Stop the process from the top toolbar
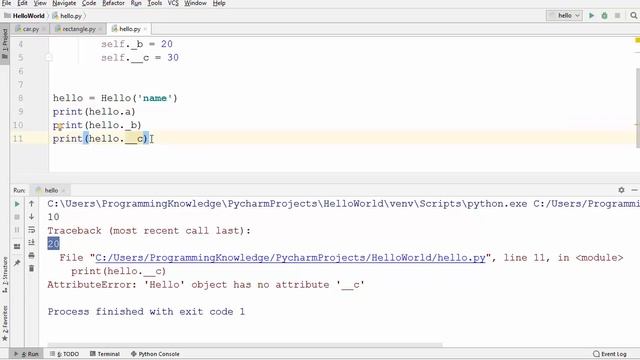640x360 pixels. [x=617, y=16]
